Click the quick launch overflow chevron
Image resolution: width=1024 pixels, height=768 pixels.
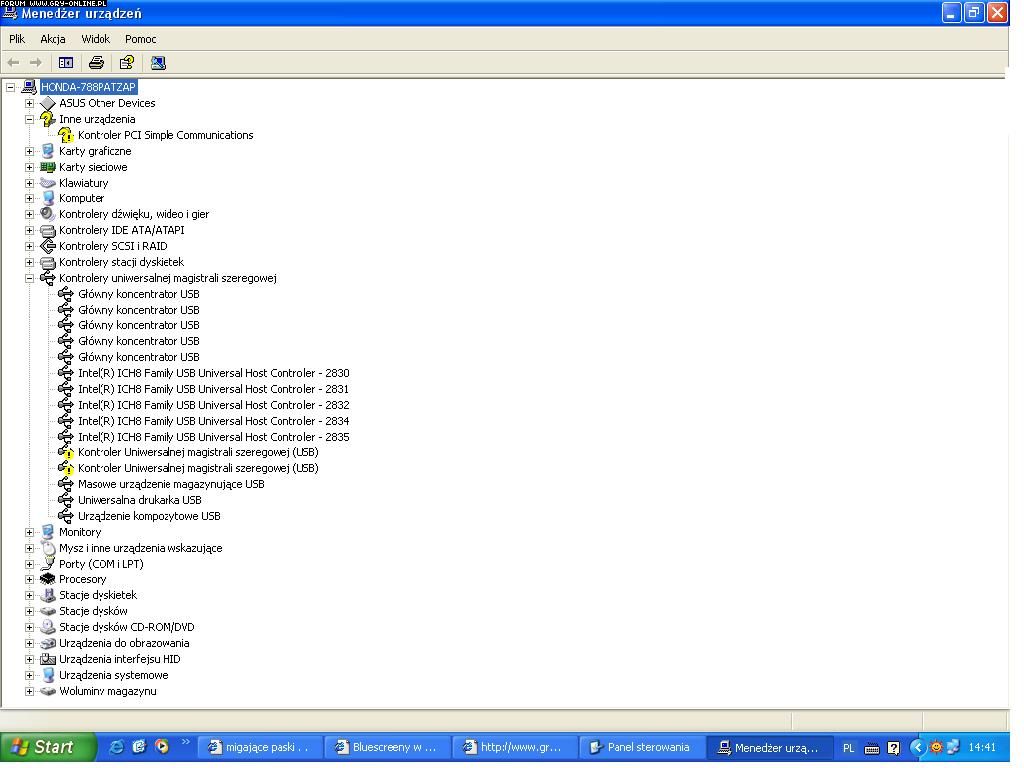click(185, 742)
